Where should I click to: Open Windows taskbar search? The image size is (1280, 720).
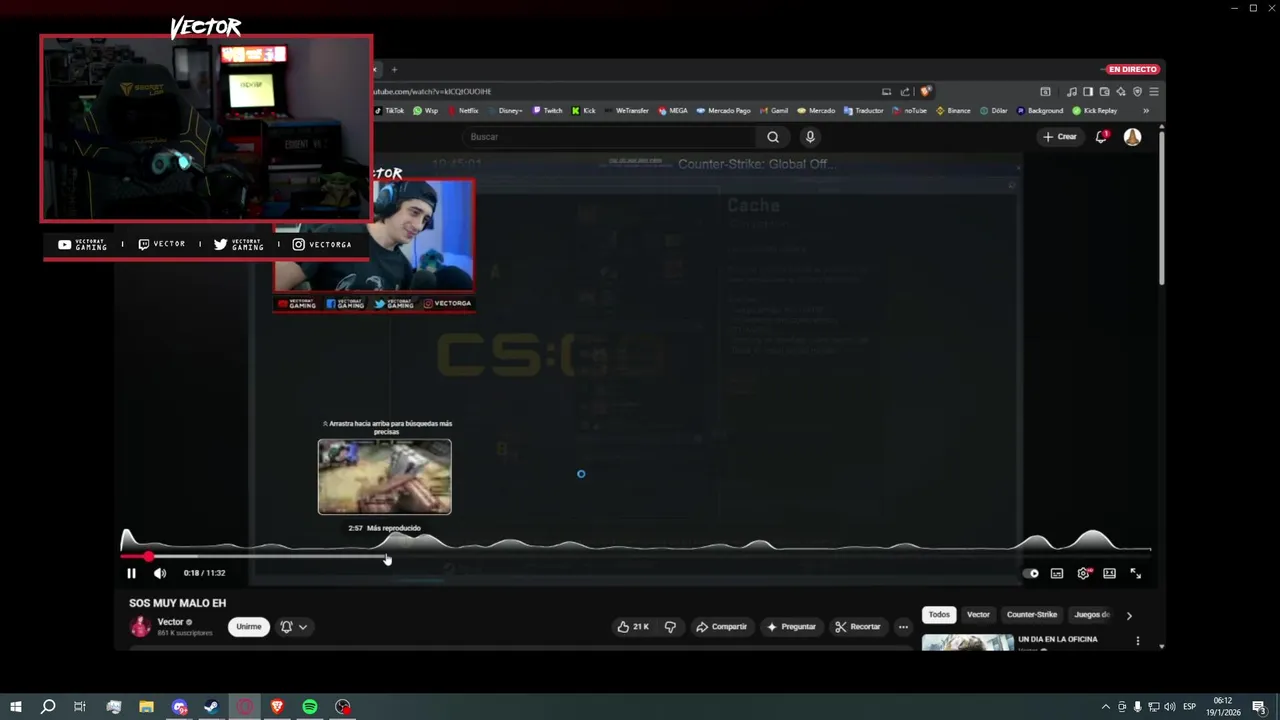tap(47, 707)
